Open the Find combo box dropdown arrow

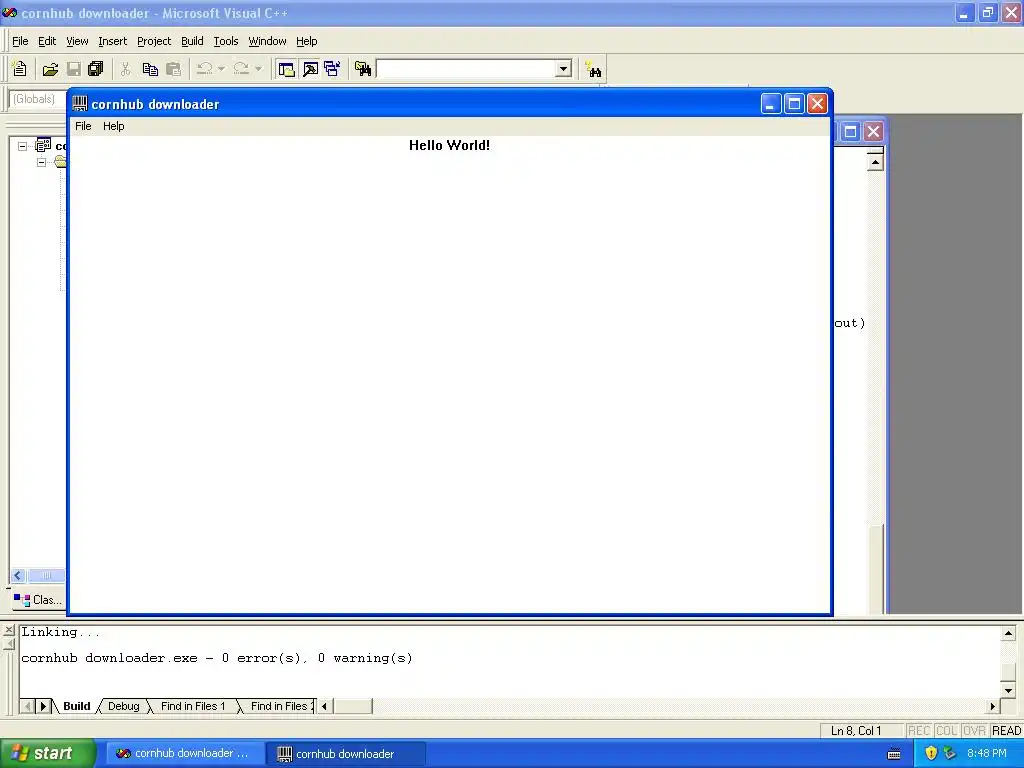click(x=563, y=69)
